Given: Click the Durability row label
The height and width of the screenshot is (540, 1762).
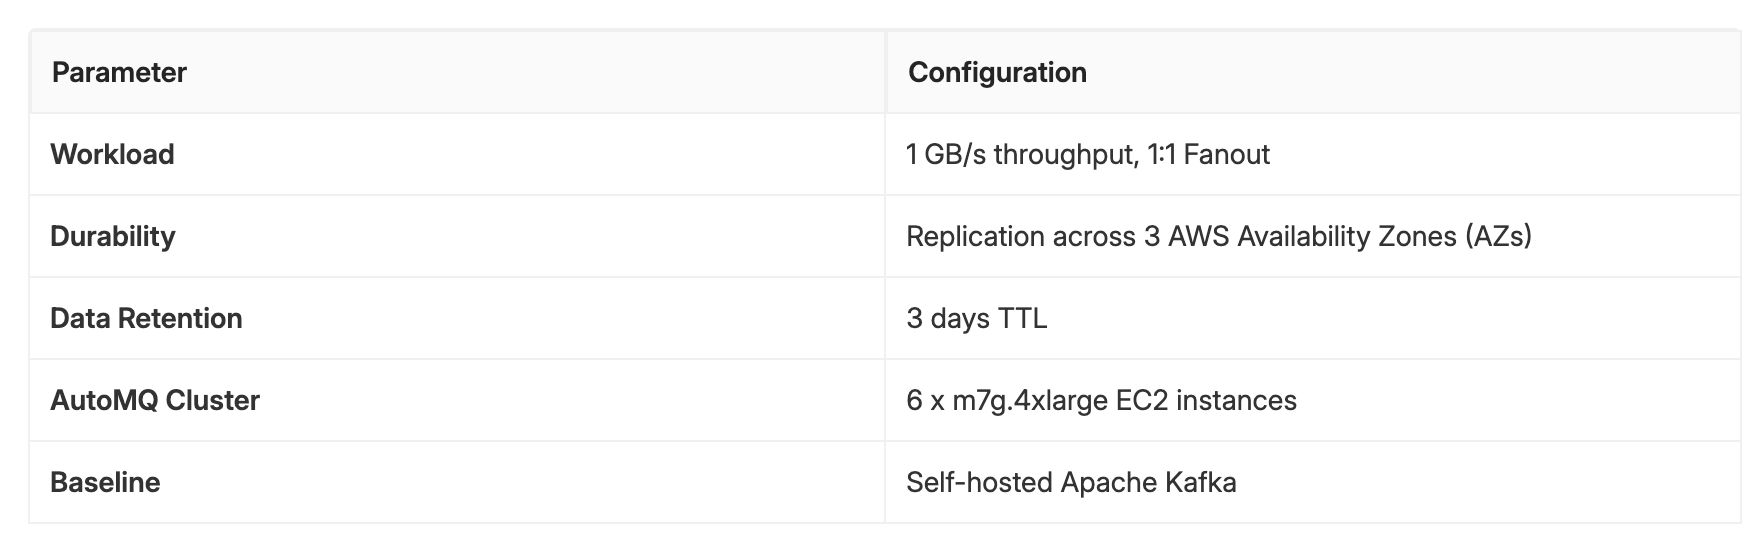Looking at the screenshot, I should [x=112, y=237].
